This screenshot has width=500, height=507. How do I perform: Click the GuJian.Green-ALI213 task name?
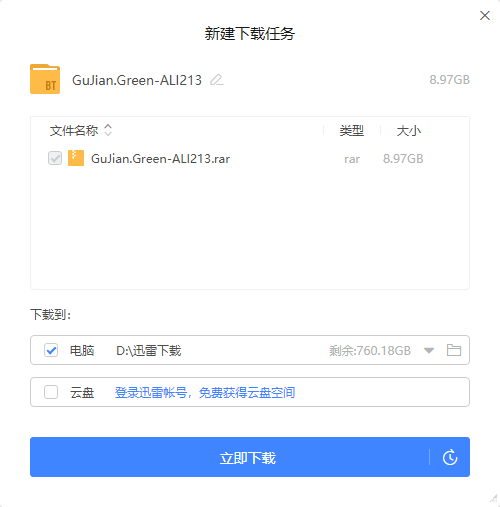pos(137,80)
